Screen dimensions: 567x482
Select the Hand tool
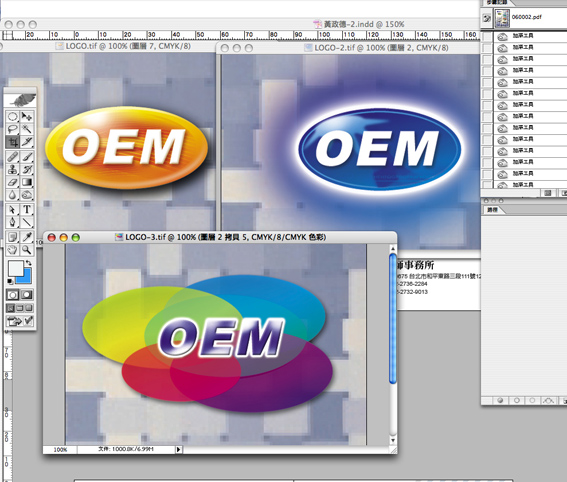click(13, 249)
